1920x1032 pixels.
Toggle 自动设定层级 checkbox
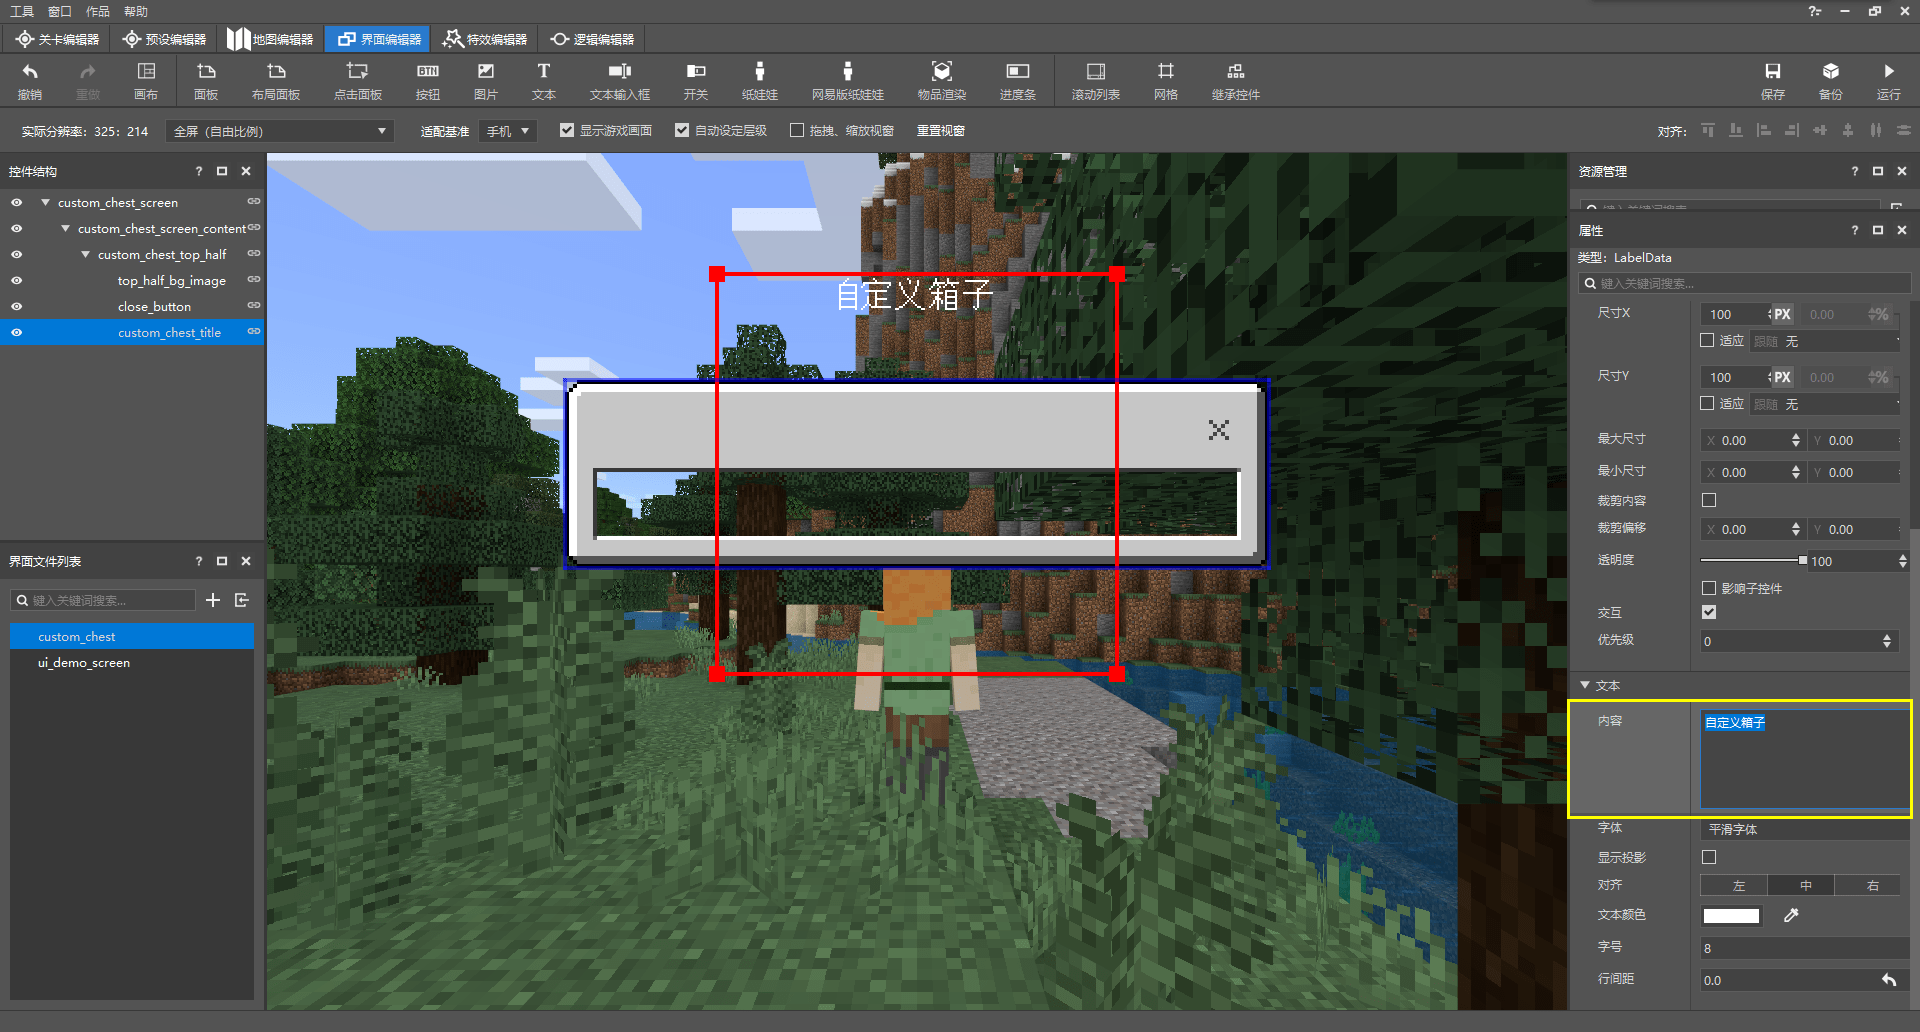(x=682, y=130)
